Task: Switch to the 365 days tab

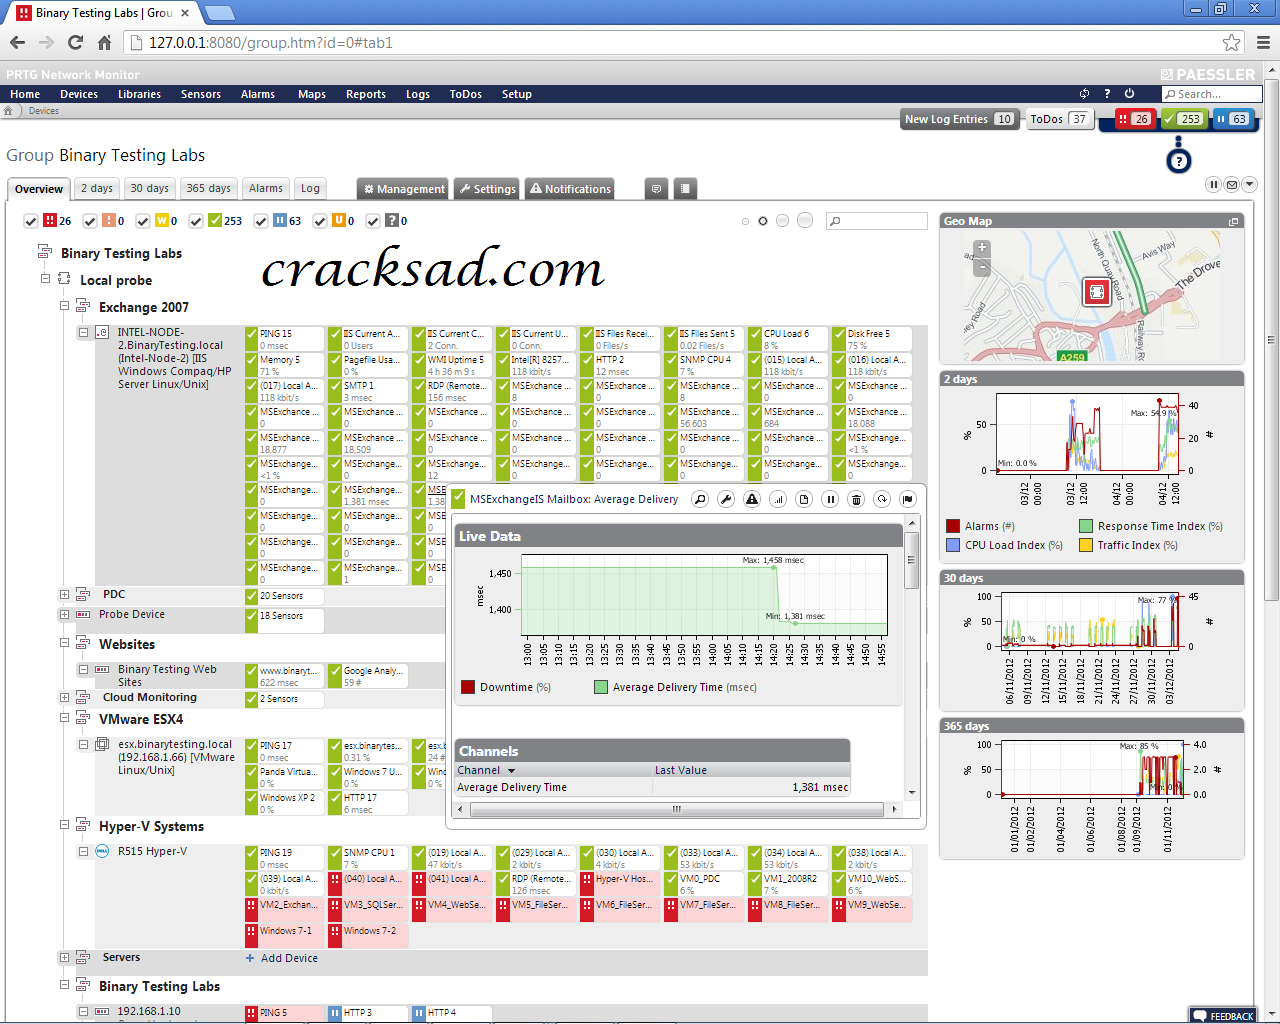Action: 208,188
